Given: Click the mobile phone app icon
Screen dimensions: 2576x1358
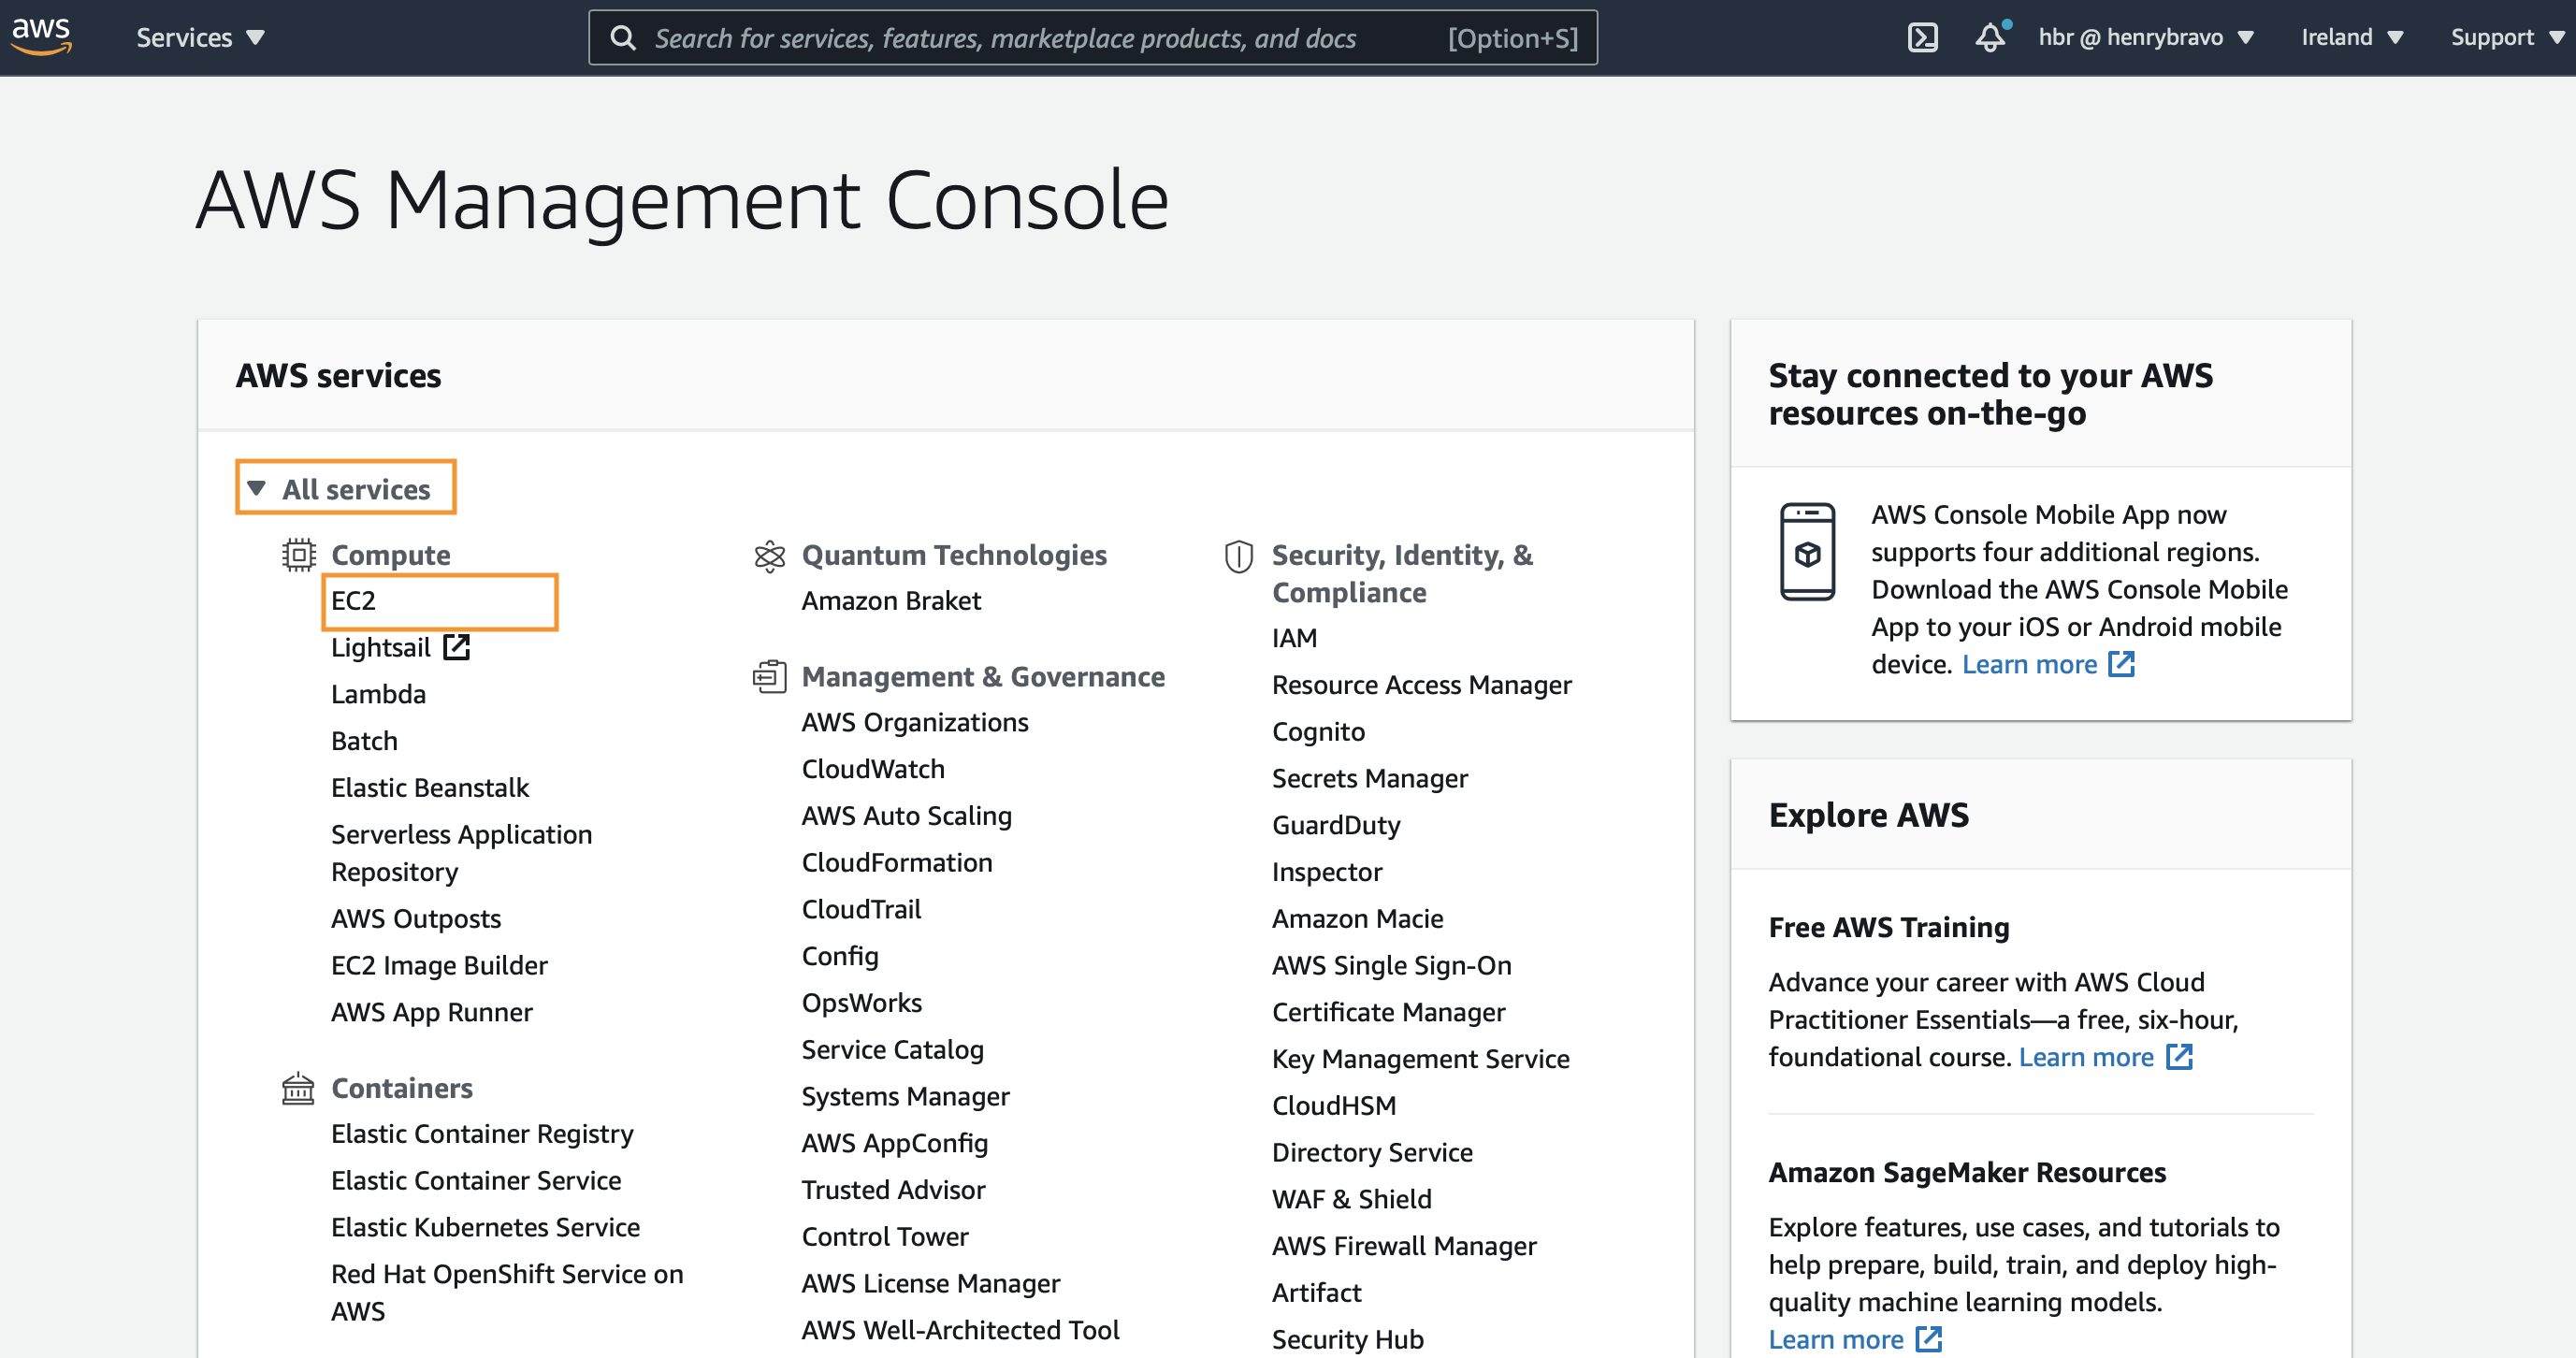Looking at the screenshot, I should (x=1807, y=552).
